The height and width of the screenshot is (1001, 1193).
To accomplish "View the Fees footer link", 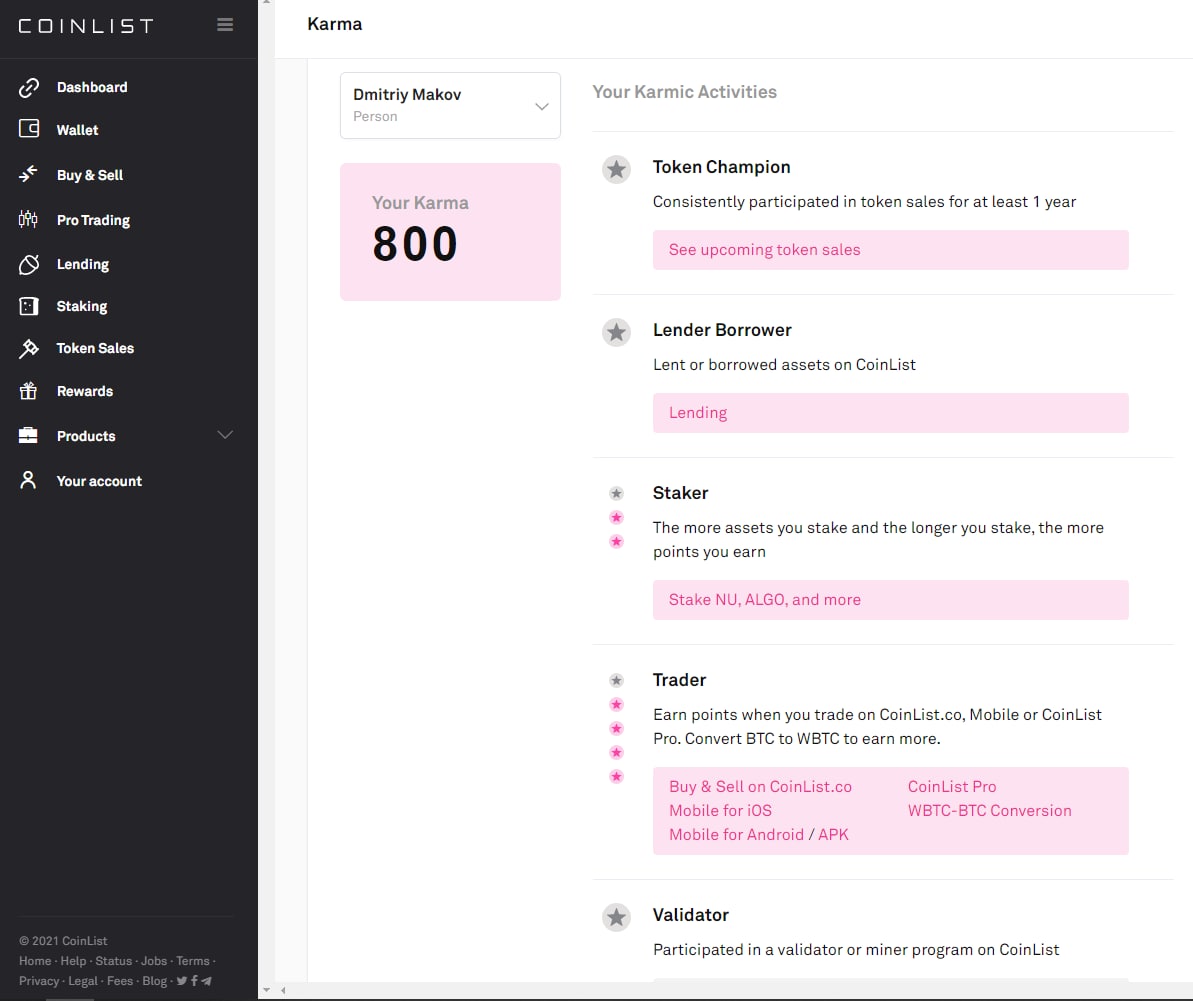I will click(x=119, y=980).
